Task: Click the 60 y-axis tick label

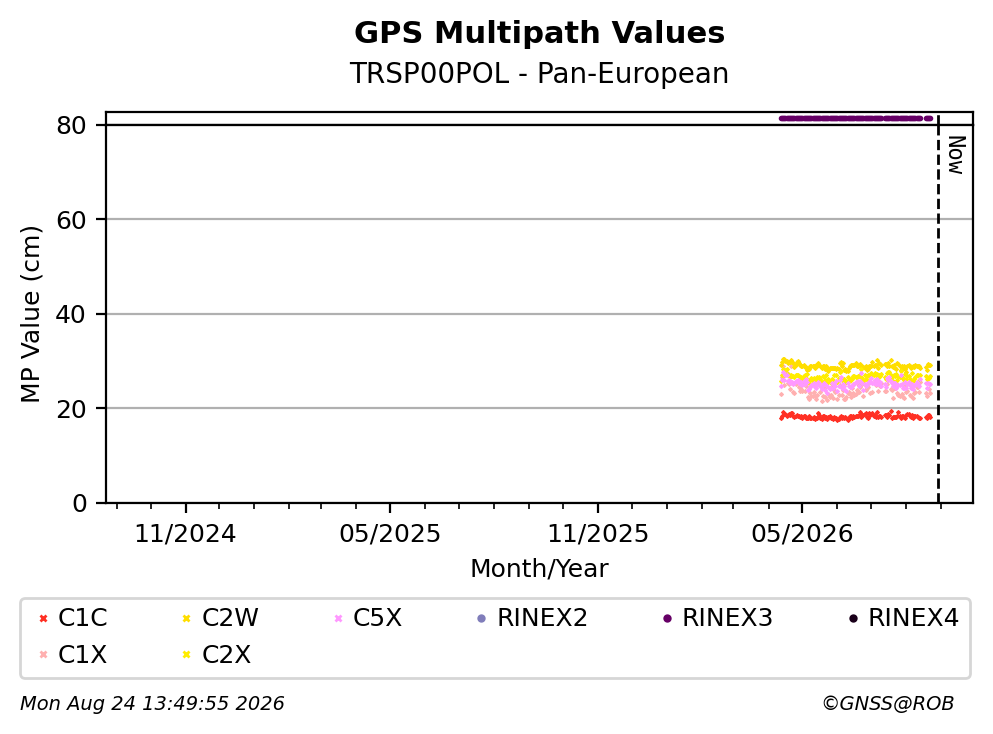Action: pos(72,220)
